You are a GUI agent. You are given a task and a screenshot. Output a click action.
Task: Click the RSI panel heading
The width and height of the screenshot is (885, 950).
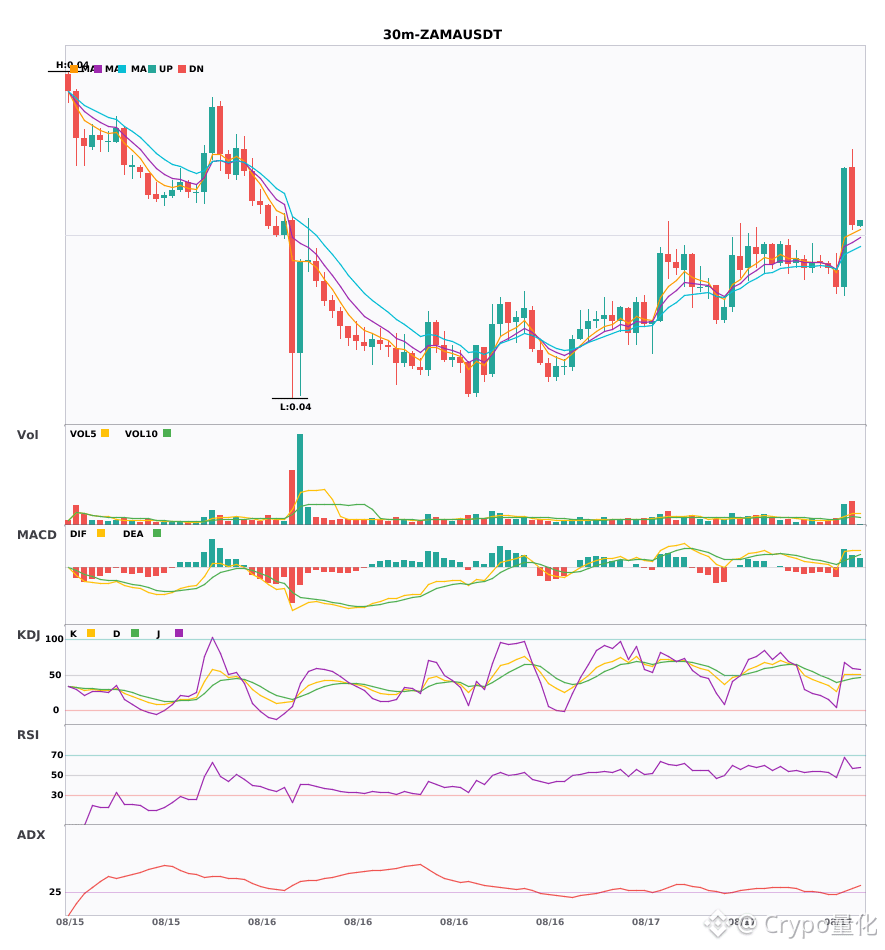point(28,735)
